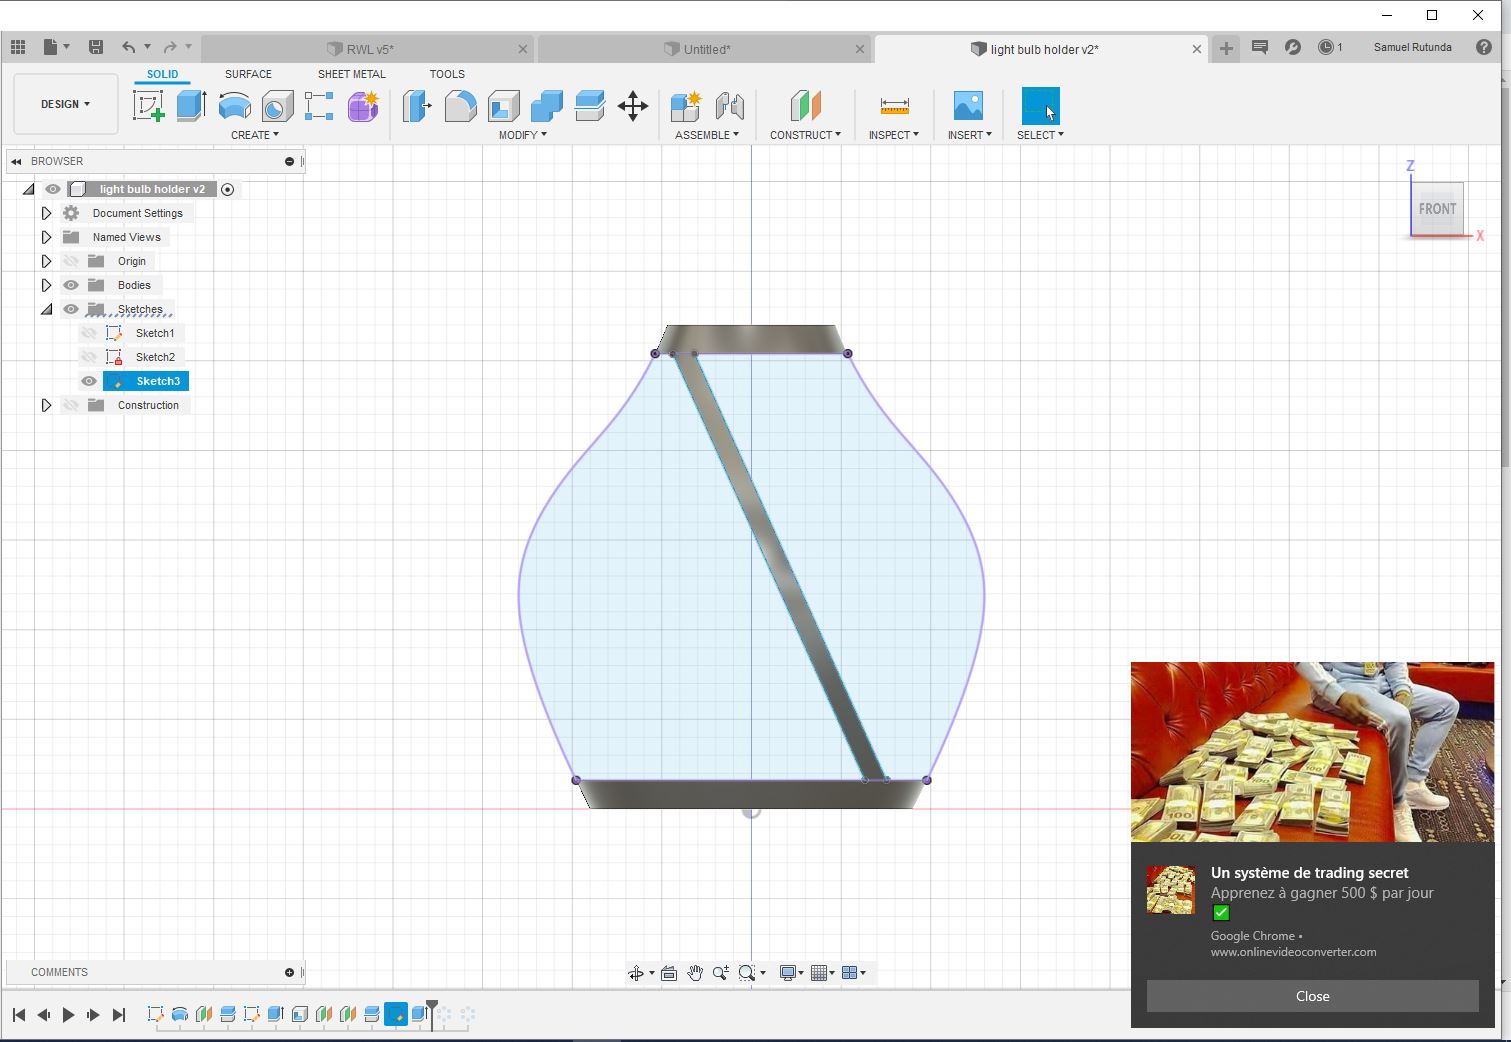Select the Offset Face tool
The image size is (1511, 1042).
tap(590, 106)
